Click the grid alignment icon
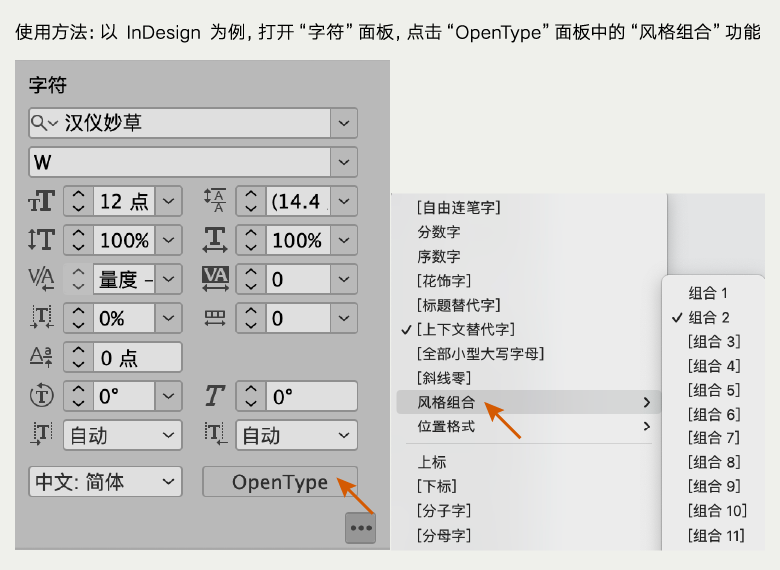Viewport: 780px width, 570px height. [x=215, y=318]
